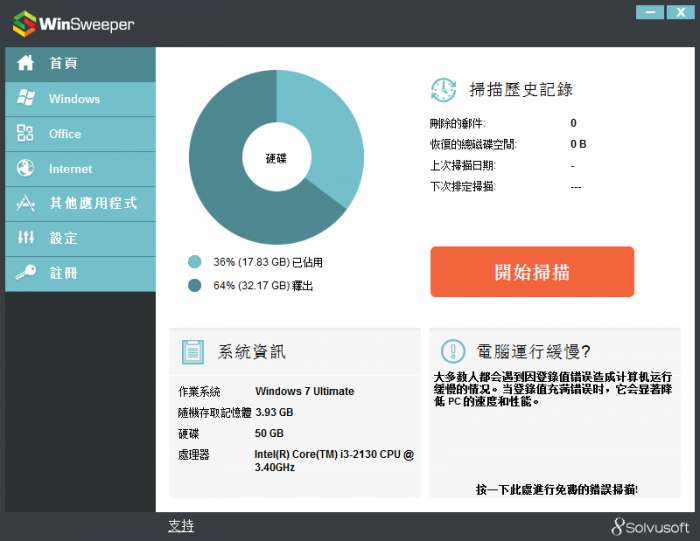
Task: Switch to the Windows section
Action: 80,99
